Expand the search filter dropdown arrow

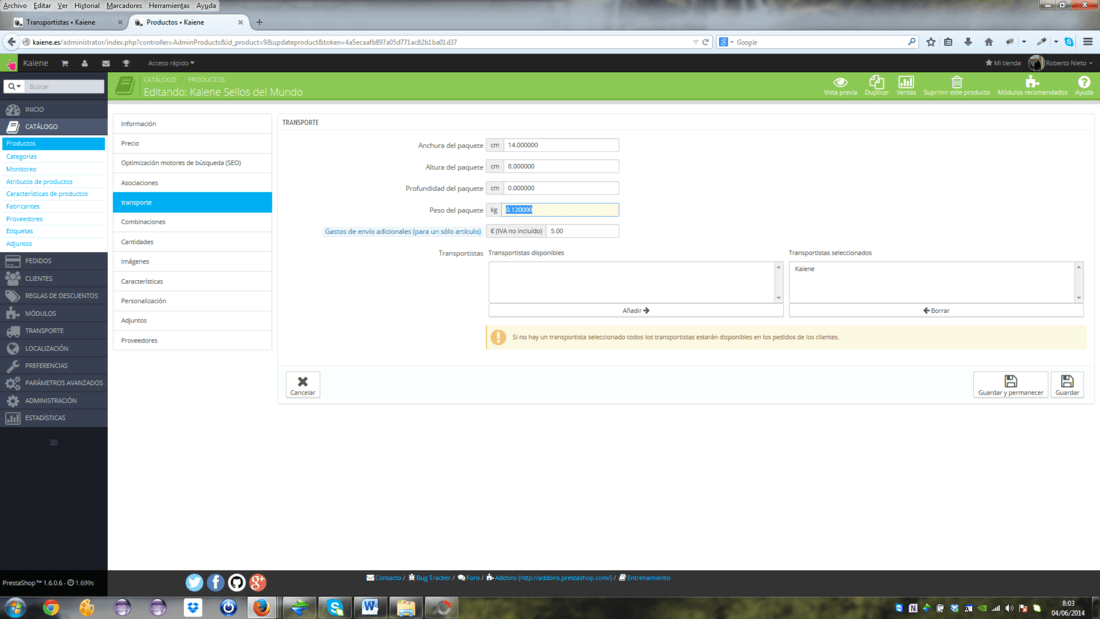click(13, 86)
